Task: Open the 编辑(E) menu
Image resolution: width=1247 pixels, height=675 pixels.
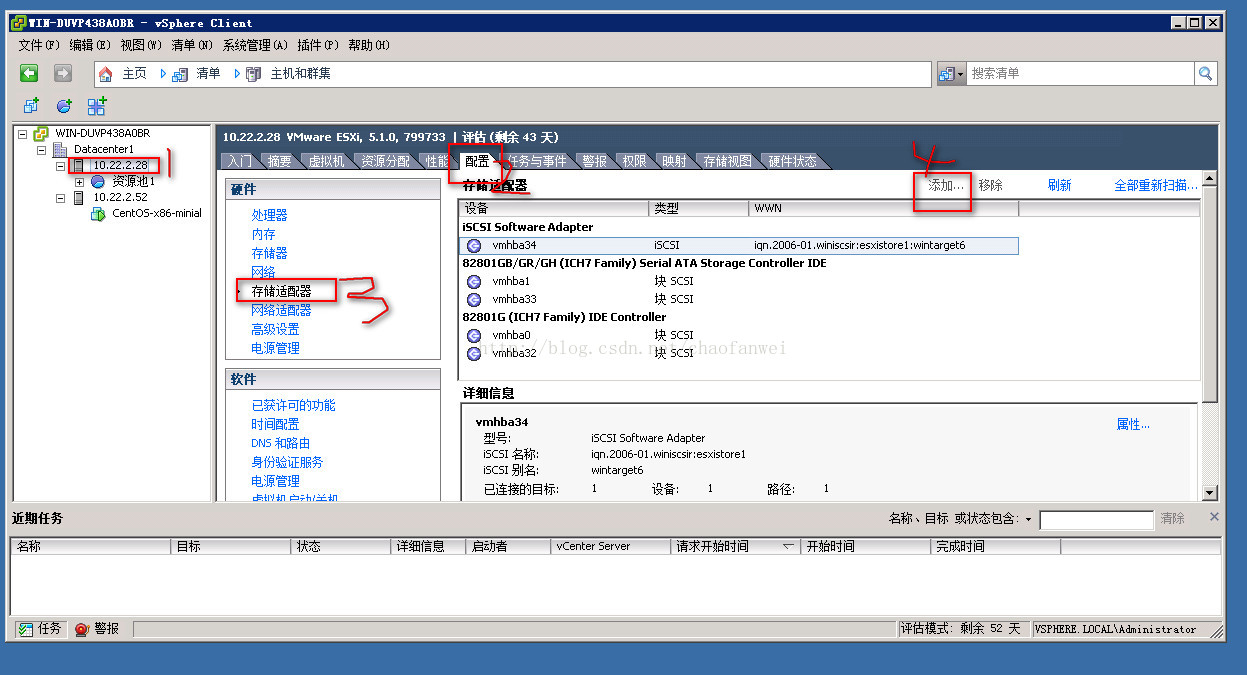Action: point(90,45)
